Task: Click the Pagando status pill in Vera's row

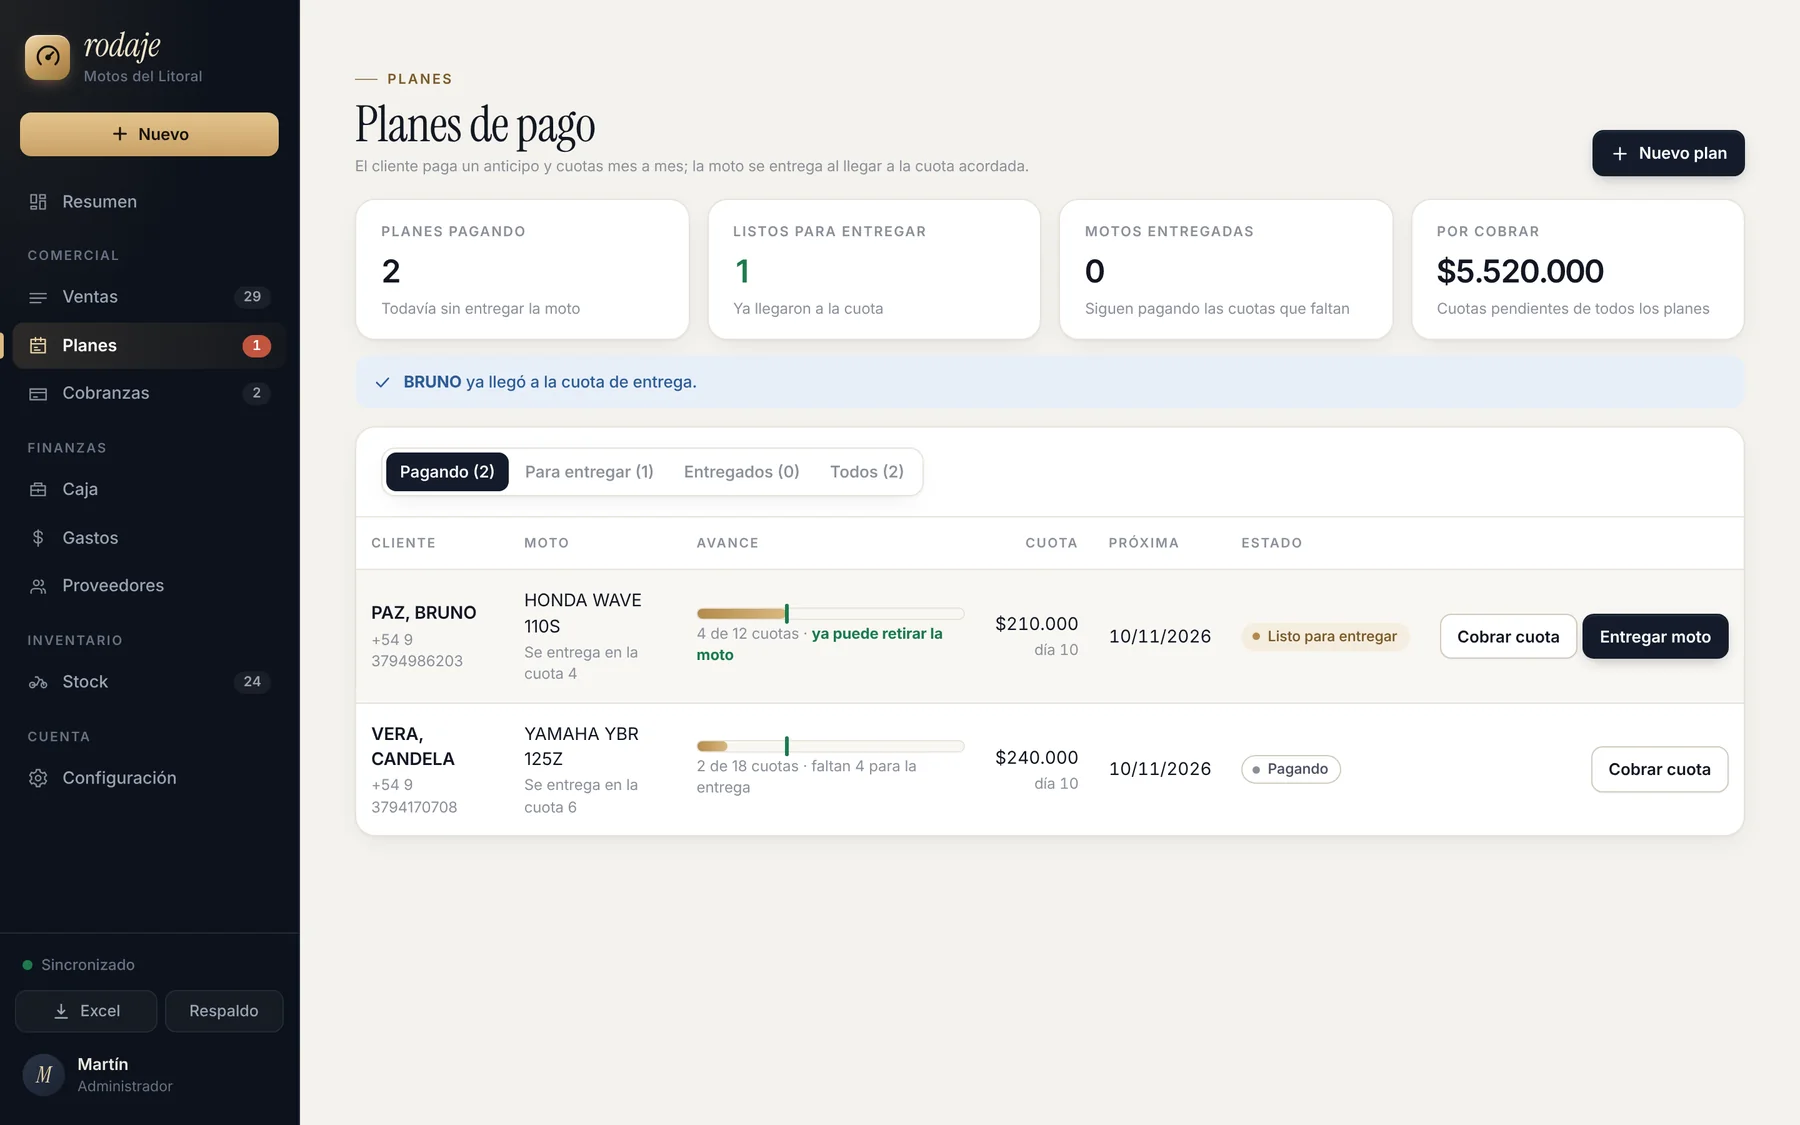Action: point(1291,769)
